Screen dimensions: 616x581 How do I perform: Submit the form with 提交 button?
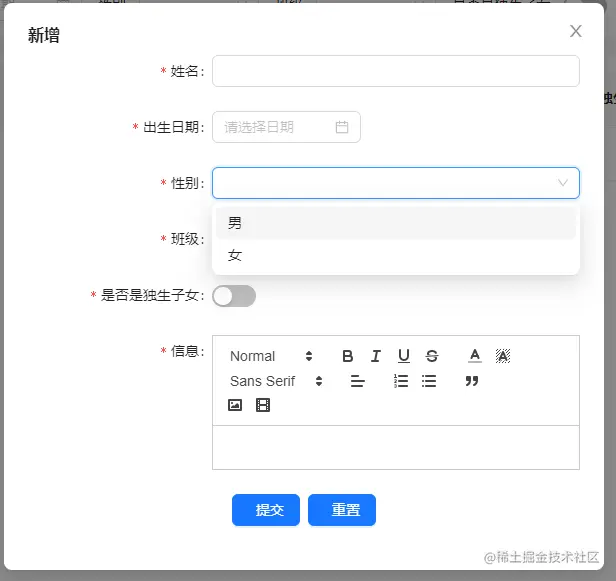point(266,510)
